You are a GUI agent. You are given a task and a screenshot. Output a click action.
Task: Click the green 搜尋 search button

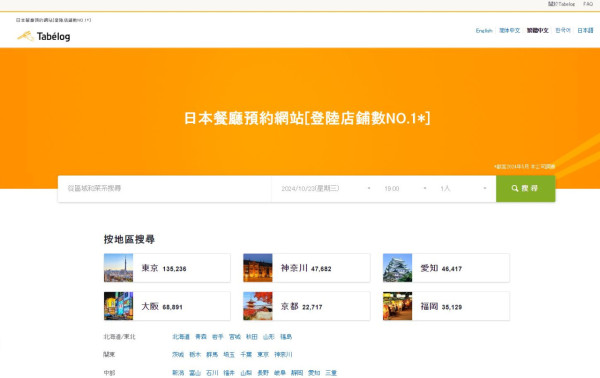(525, 189)
